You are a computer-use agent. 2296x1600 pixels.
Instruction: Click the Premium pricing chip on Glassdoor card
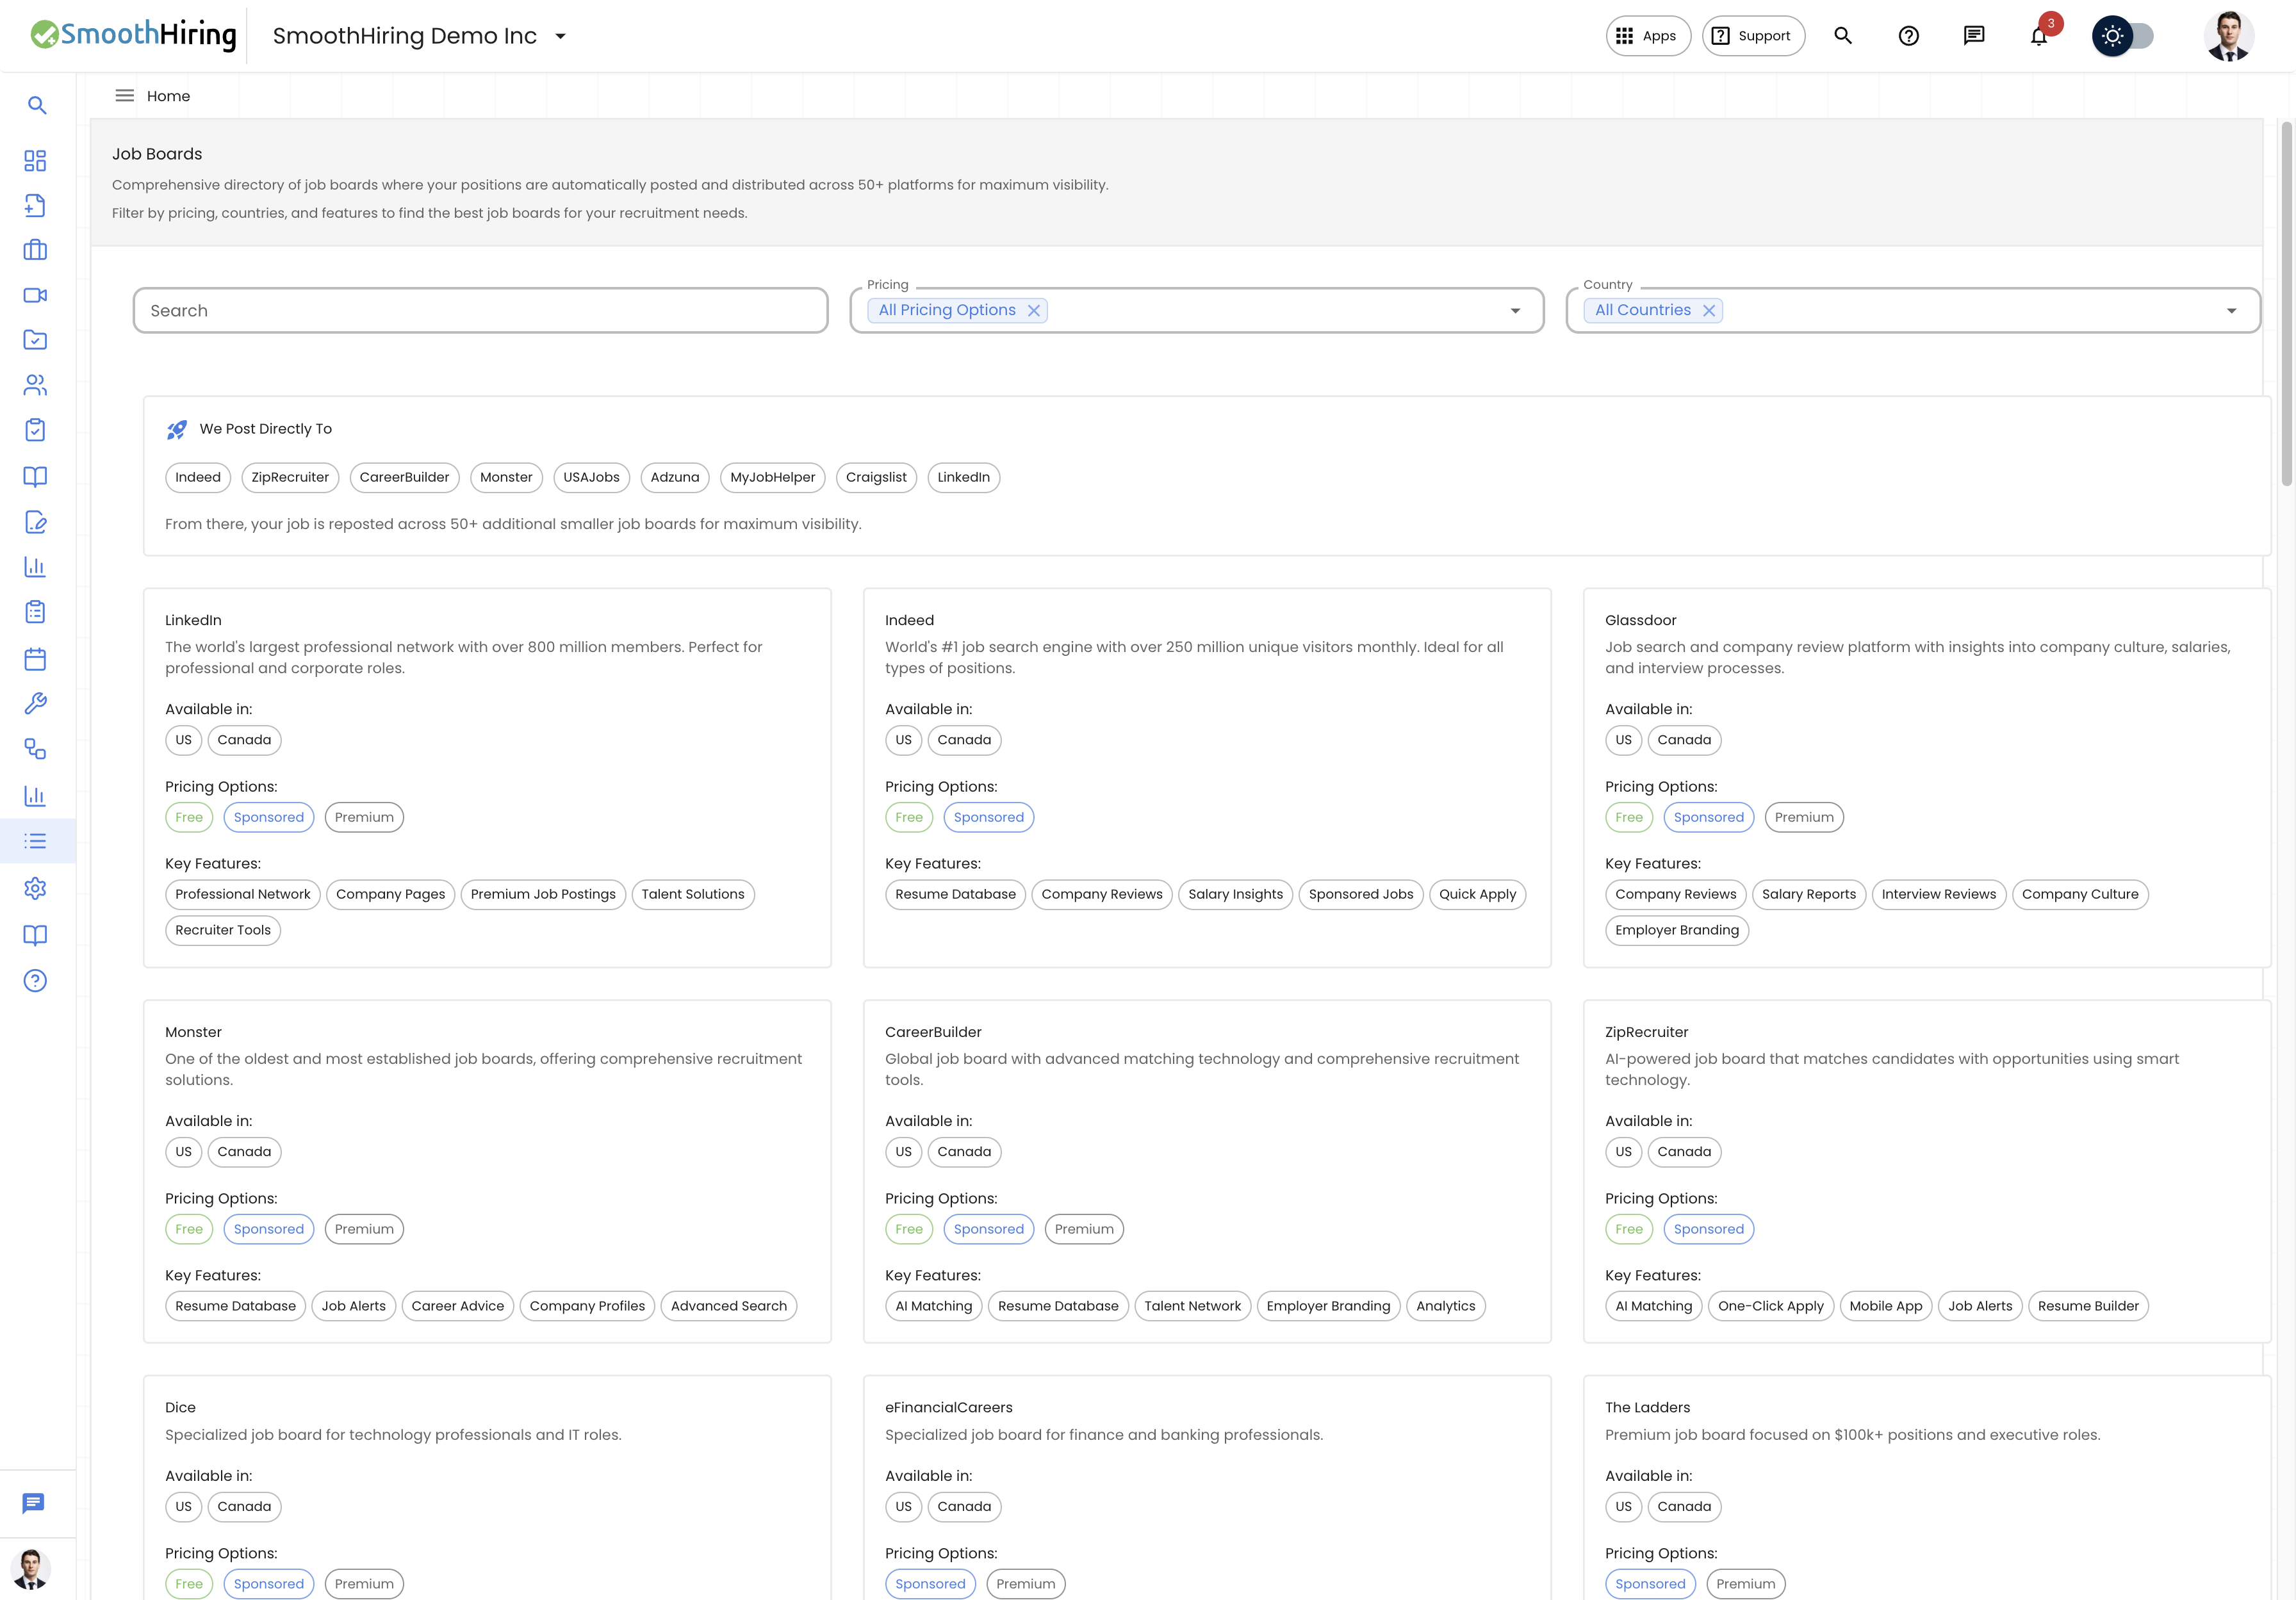(1804, 818)
